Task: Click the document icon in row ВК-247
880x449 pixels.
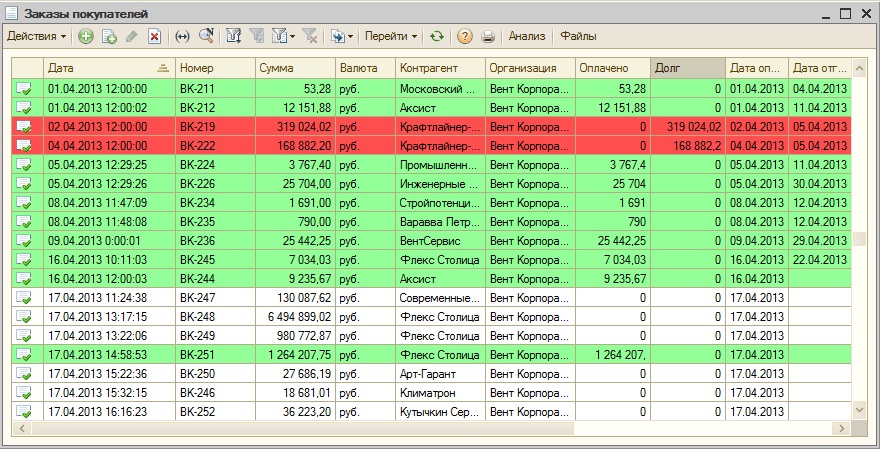Action: coord(24,298)
